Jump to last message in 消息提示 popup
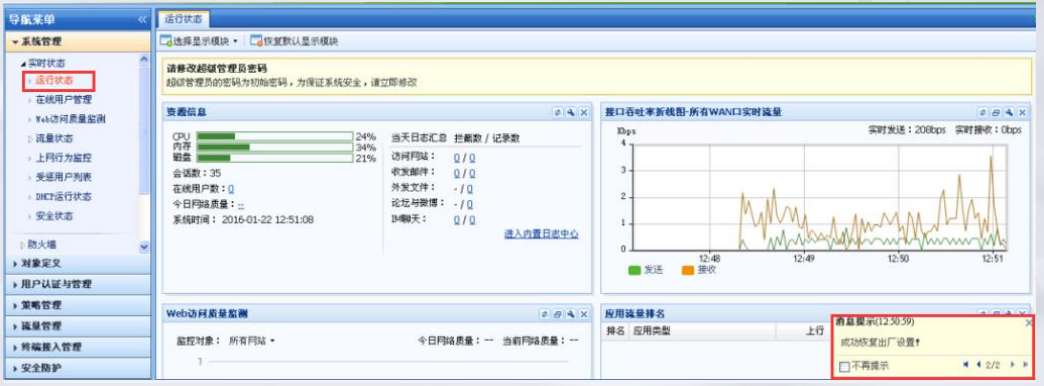 pyautogui.click(x=1025, y=365)
